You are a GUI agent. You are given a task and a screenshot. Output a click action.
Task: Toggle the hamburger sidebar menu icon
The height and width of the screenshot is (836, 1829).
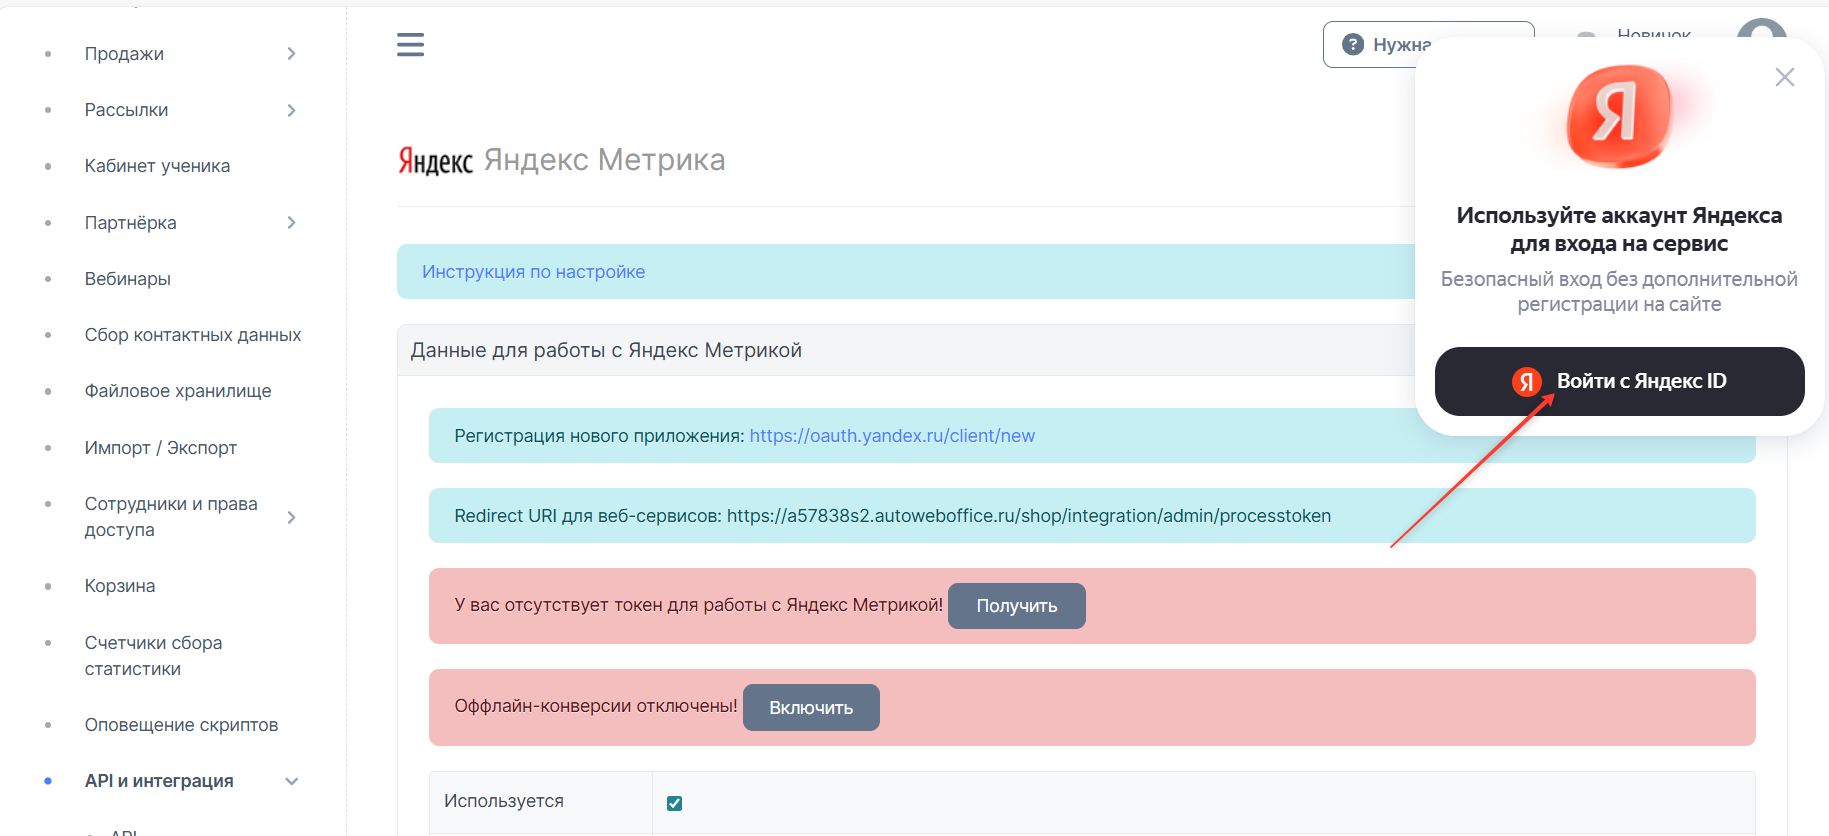coord(410,45)
